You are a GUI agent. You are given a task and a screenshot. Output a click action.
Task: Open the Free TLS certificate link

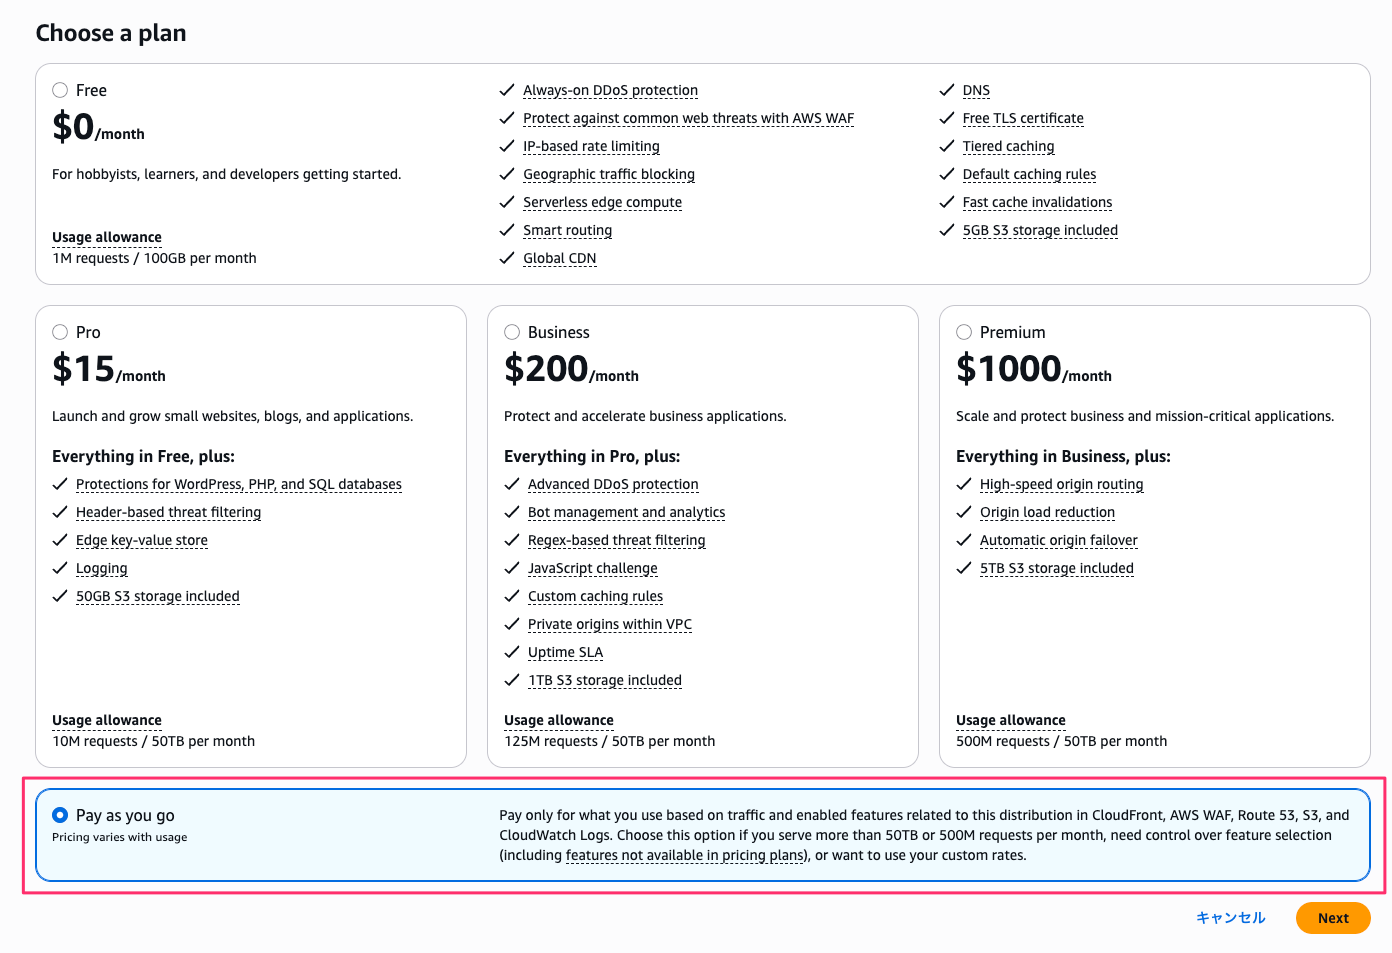[x=1022, y=118]
